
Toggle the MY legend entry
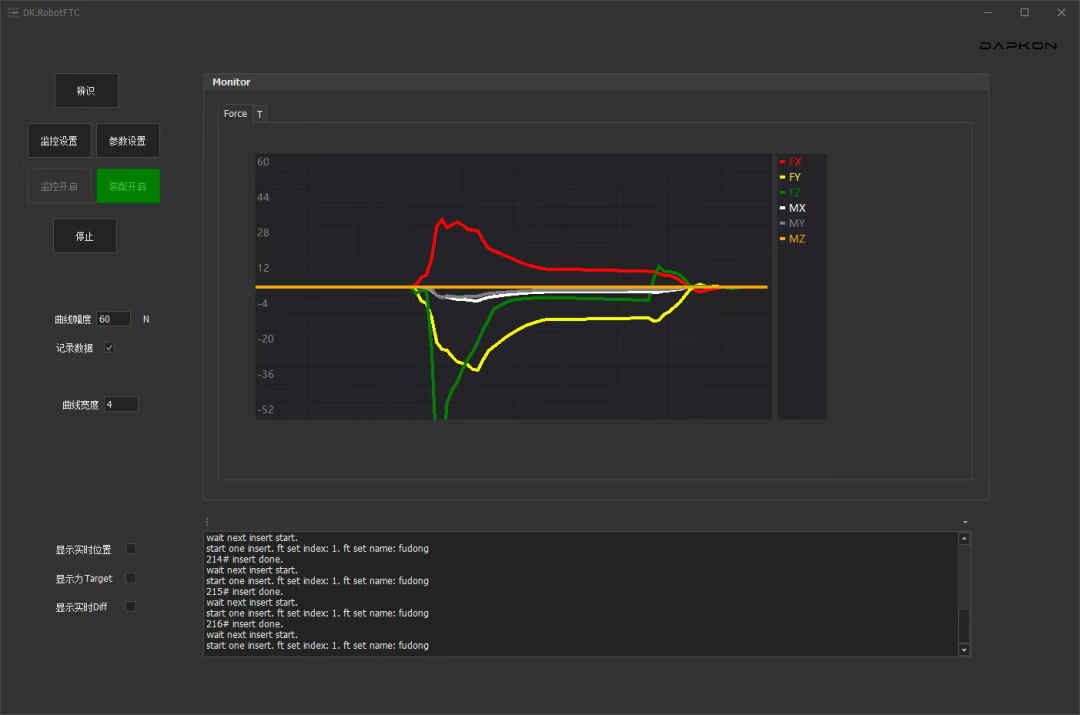tap(793, 223)
